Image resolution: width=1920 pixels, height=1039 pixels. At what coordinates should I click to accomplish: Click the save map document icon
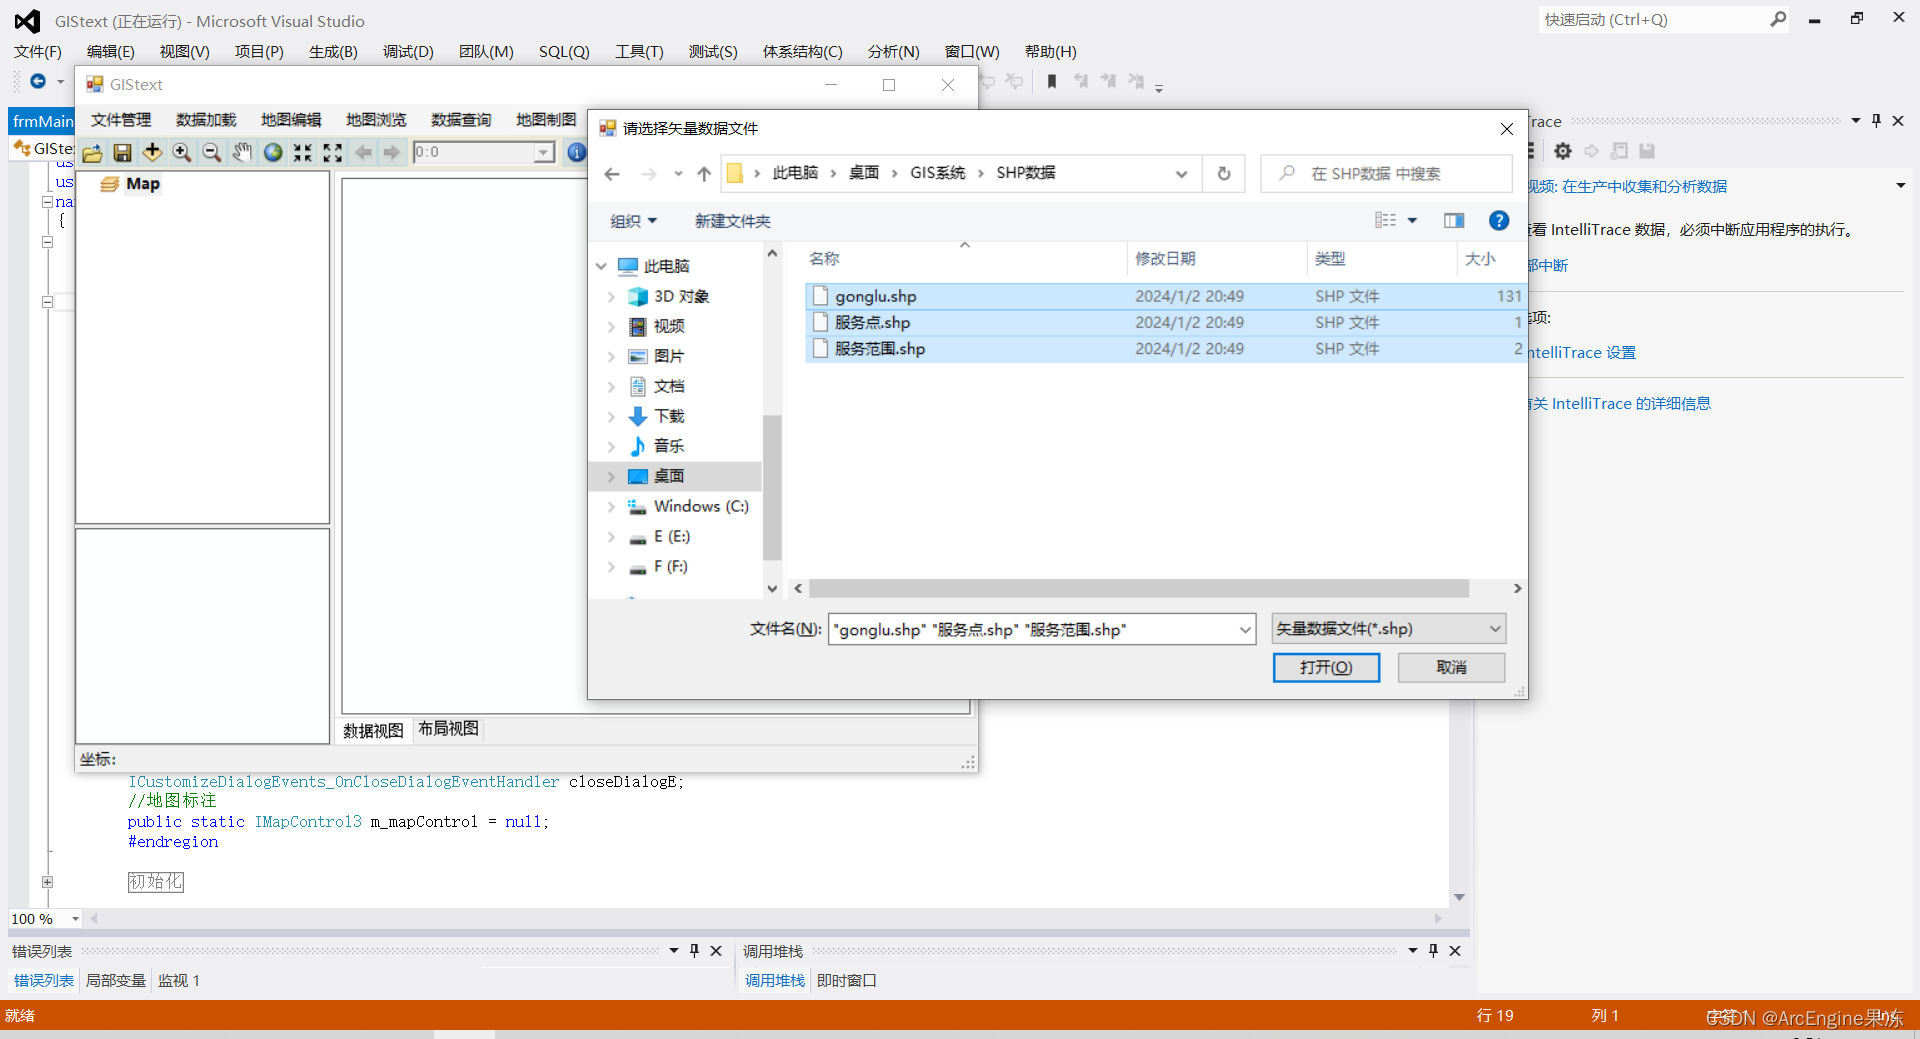click(x=122, y=152)
